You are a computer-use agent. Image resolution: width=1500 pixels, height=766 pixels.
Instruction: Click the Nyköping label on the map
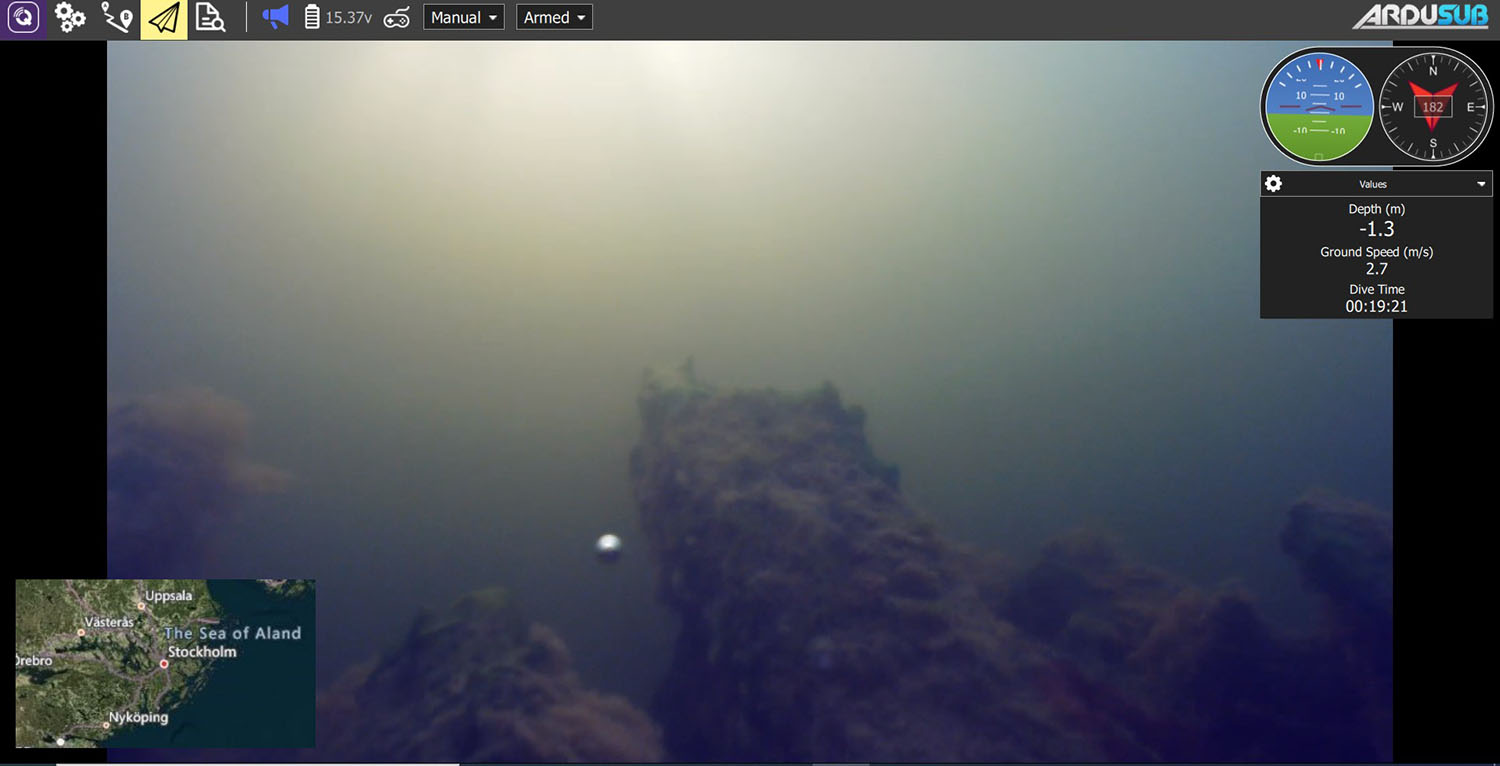point(138,717)
